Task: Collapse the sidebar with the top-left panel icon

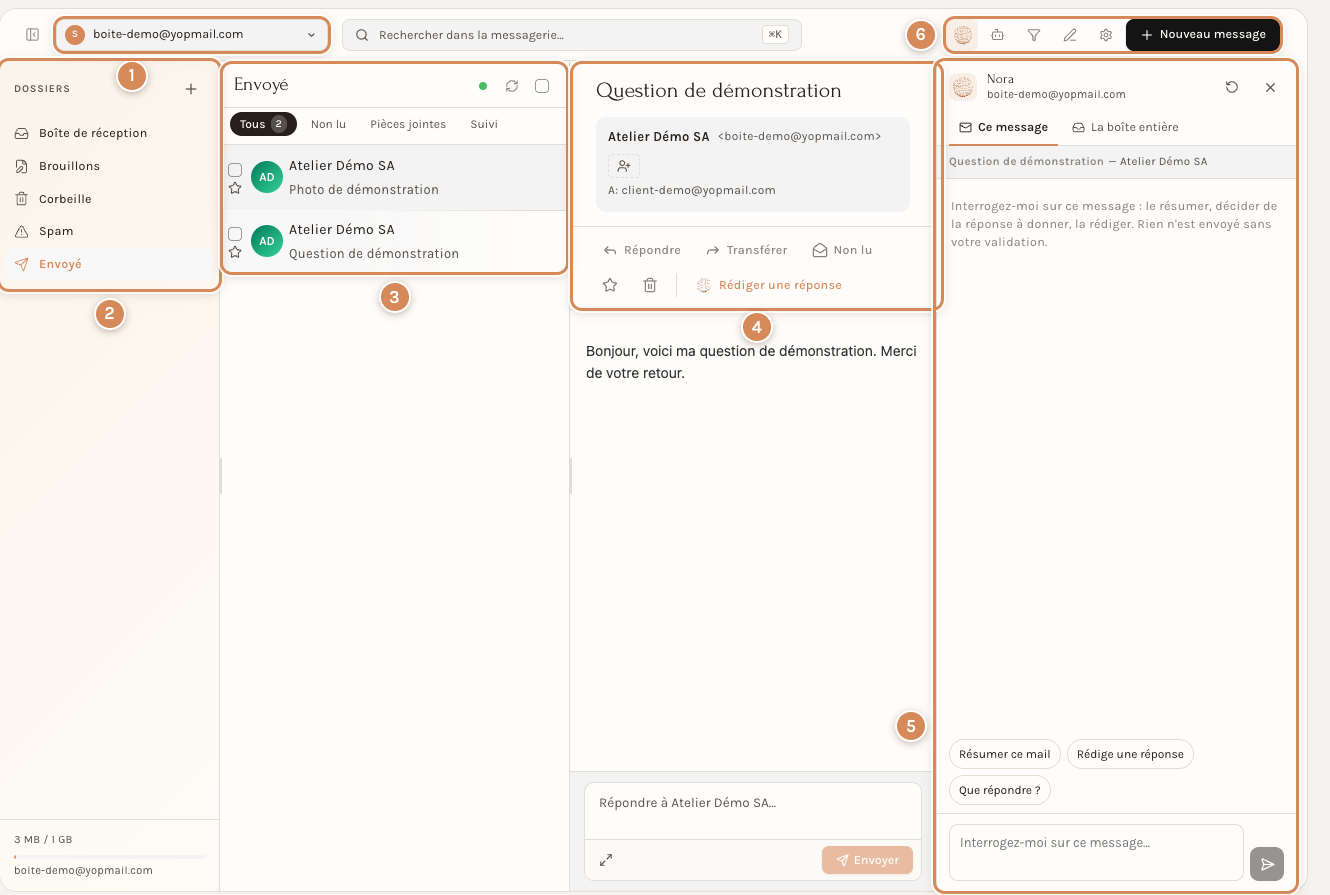Action: pyautogui.click(x=32, y=34)
